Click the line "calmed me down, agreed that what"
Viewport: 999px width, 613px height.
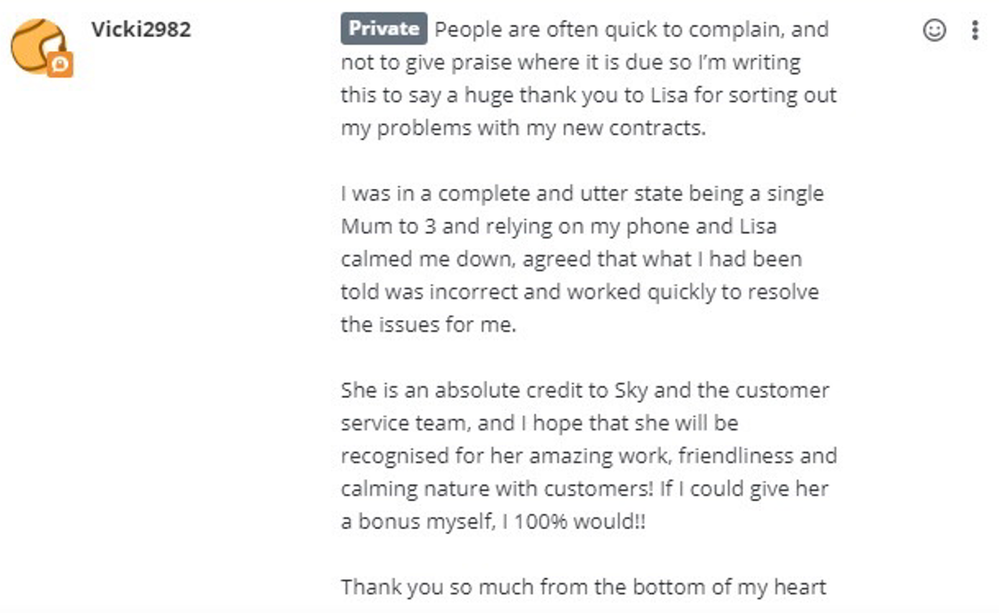click(x=571, y=259)
